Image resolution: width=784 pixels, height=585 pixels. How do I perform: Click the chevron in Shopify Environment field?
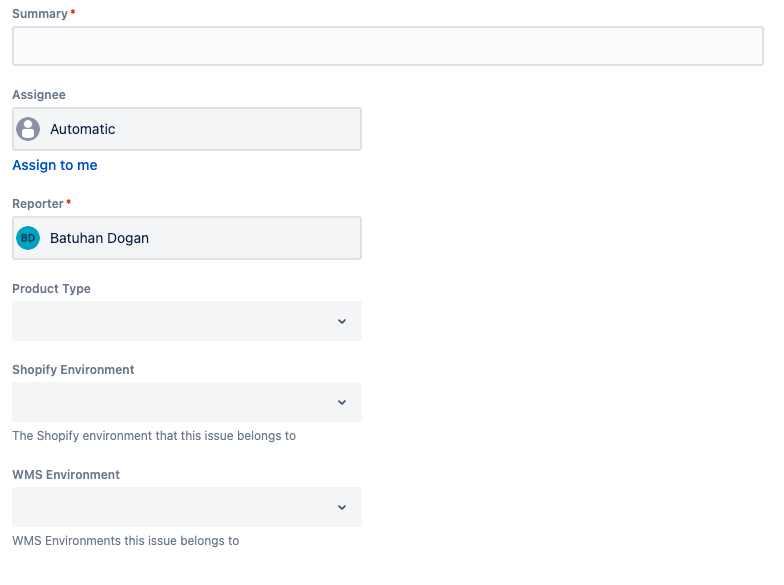point(342,402)
